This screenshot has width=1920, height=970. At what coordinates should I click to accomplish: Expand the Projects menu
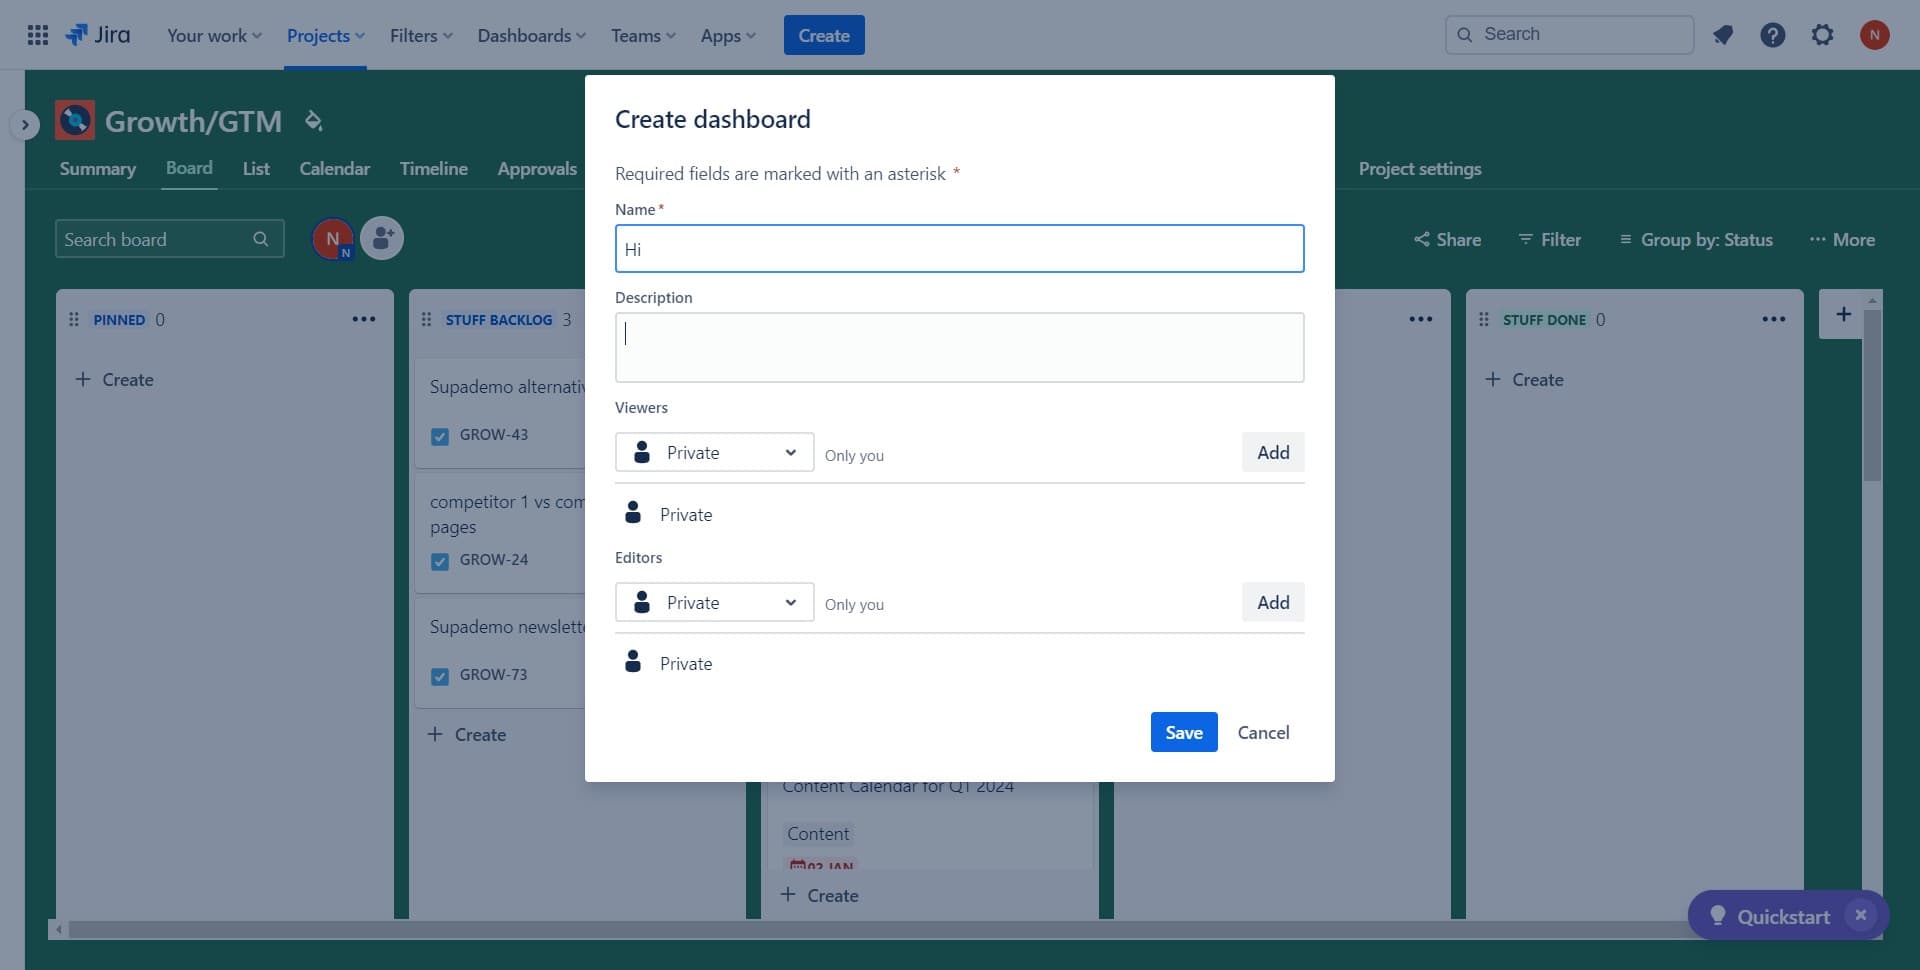point(325,34)
